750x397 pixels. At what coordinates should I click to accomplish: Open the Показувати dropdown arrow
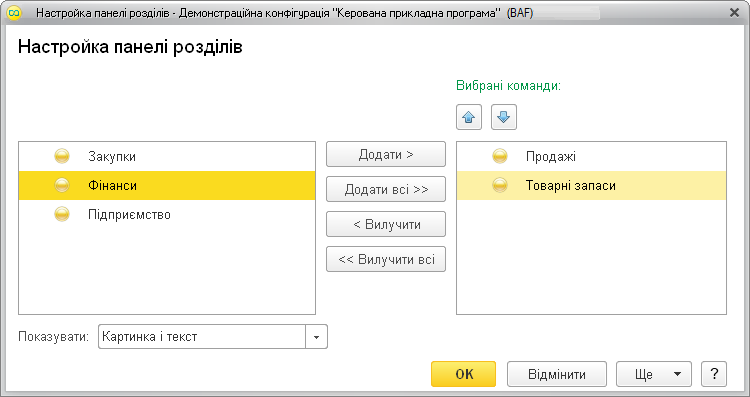[x=316, y=337]
